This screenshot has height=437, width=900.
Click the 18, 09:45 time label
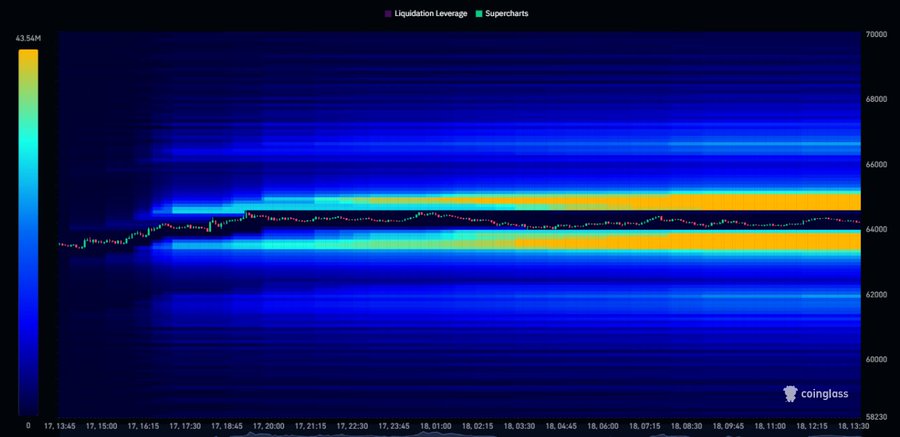point(728,426)
